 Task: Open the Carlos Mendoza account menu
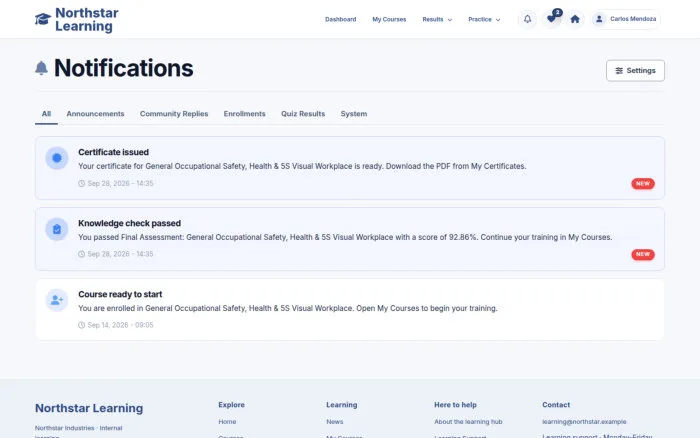(626, 19)
